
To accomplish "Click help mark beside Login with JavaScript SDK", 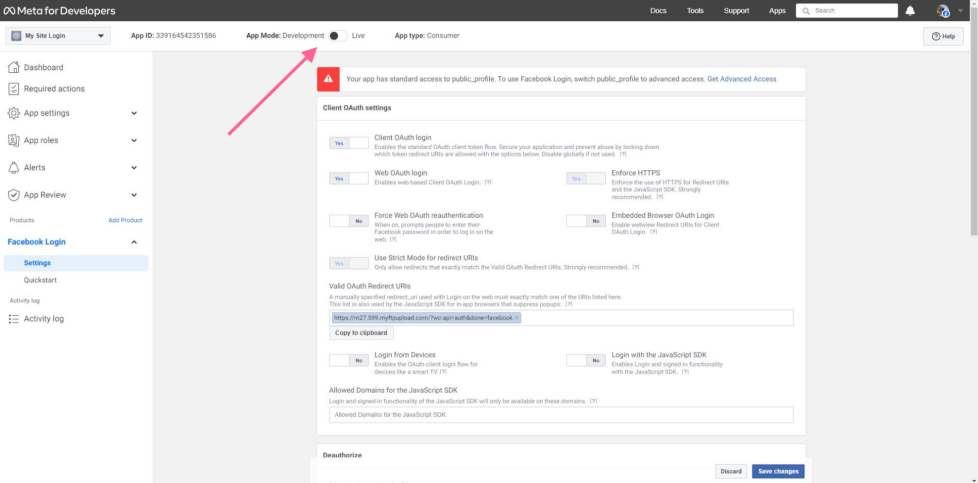I will point(685,371).
